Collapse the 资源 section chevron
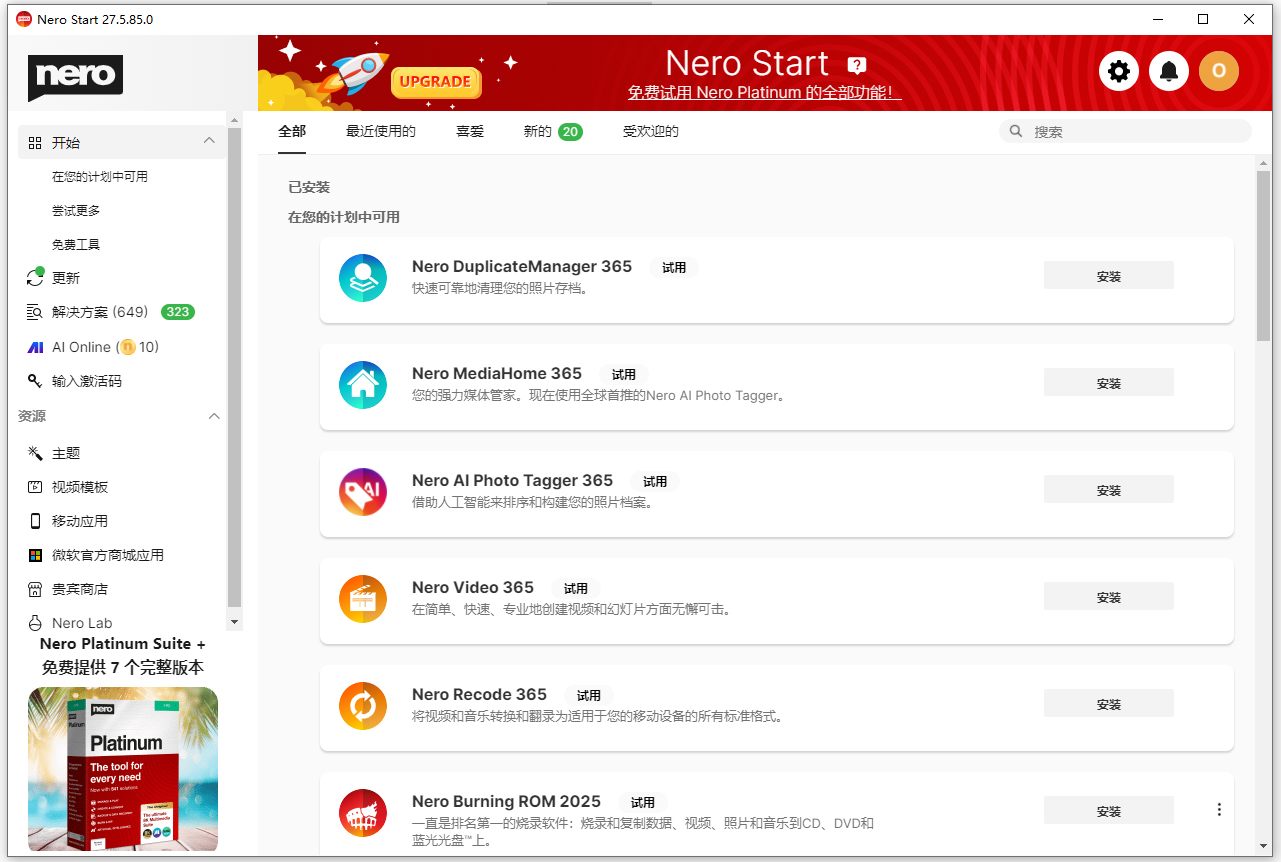1281x862 pixels. [x=214, y=416]
